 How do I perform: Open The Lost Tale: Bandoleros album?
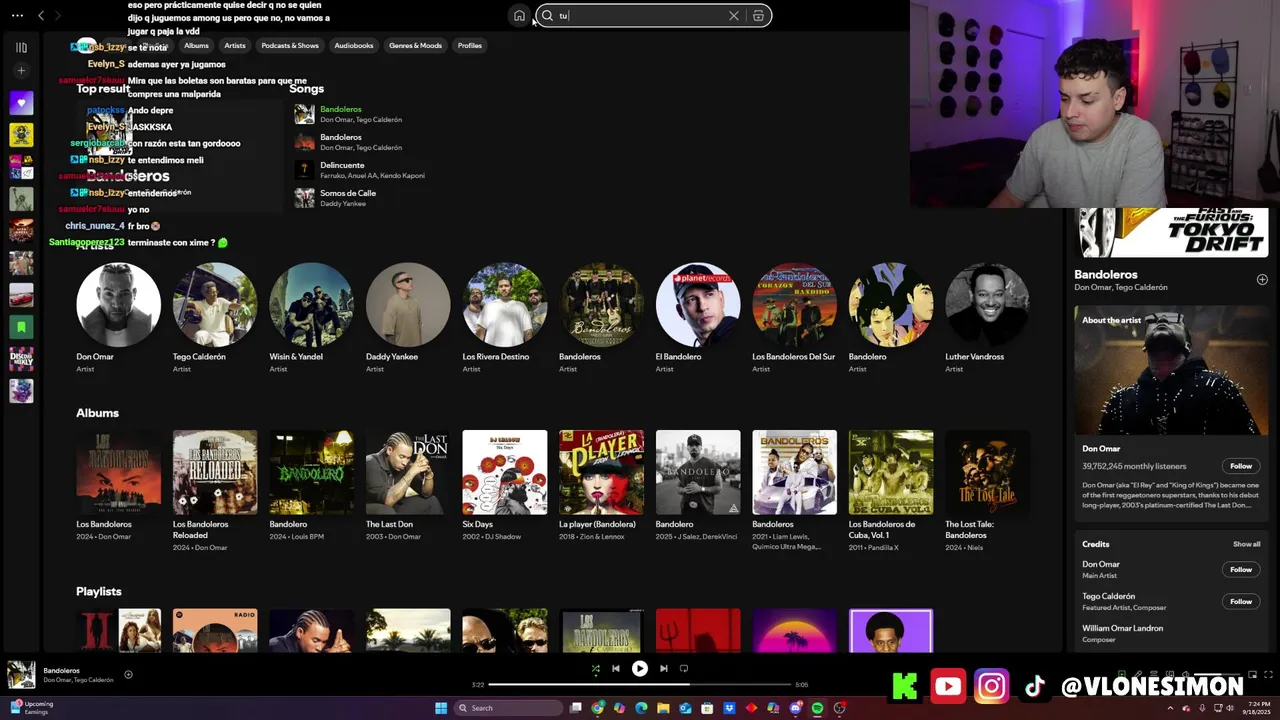coord(988,472)
